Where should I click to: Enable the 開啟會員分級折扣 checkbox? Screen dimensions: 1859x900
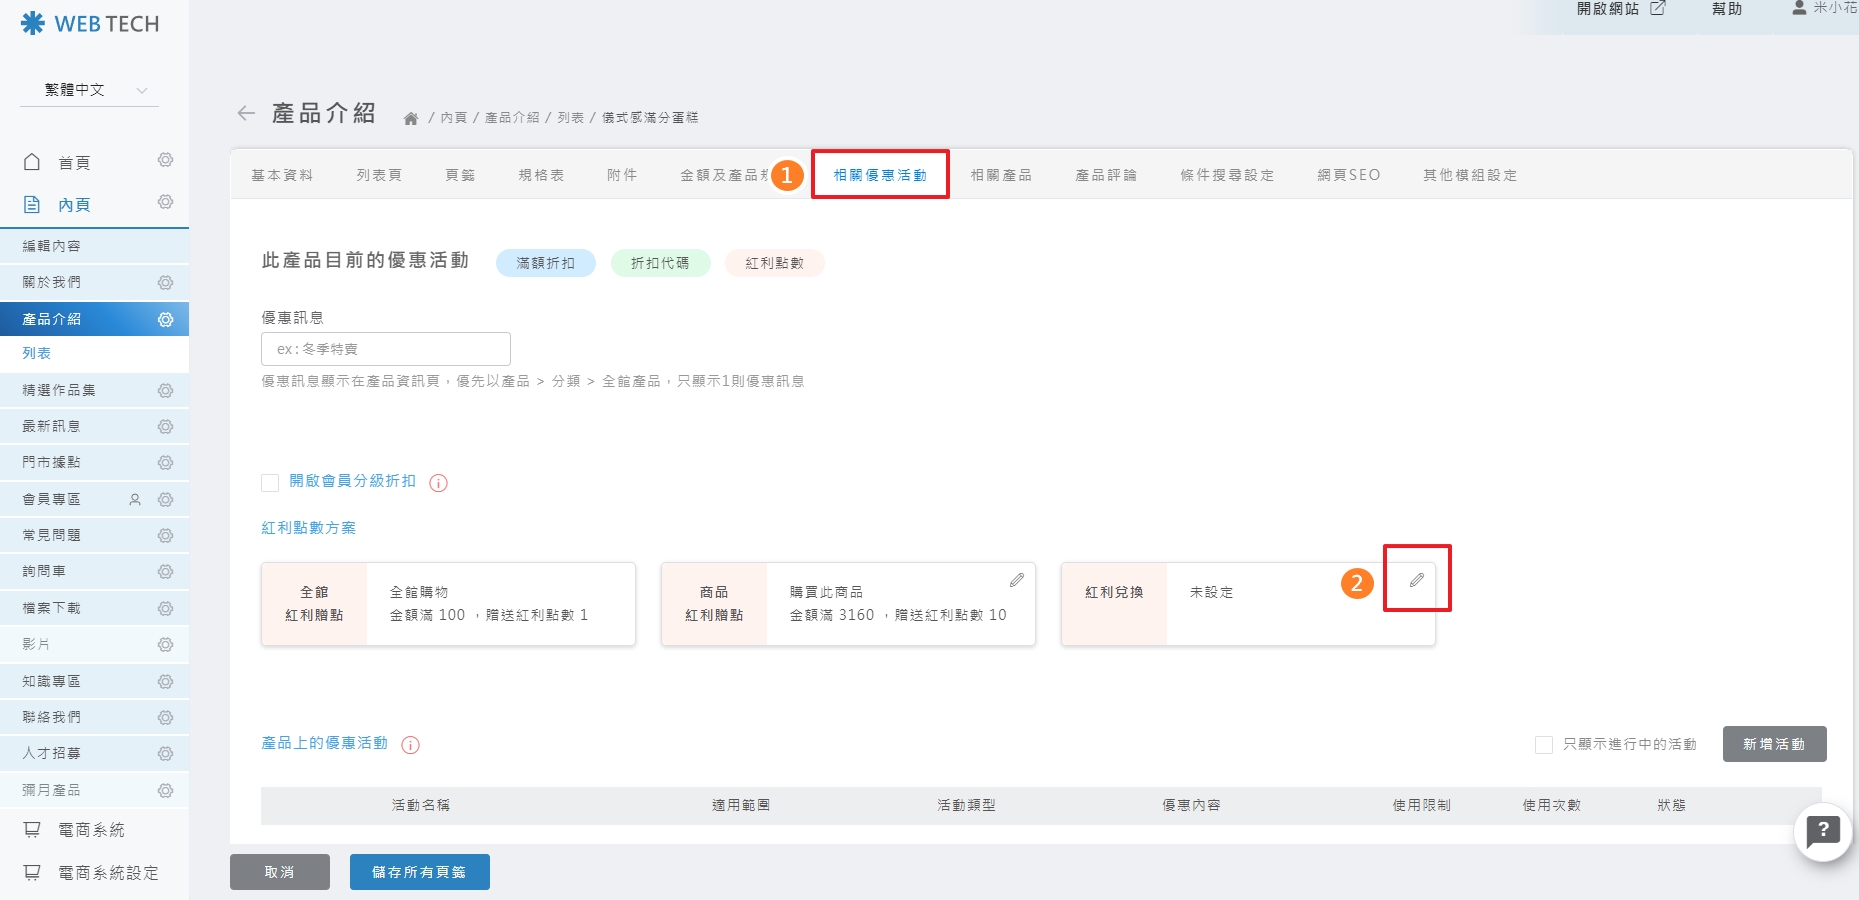pyautogui.click(x=268, y=482)
